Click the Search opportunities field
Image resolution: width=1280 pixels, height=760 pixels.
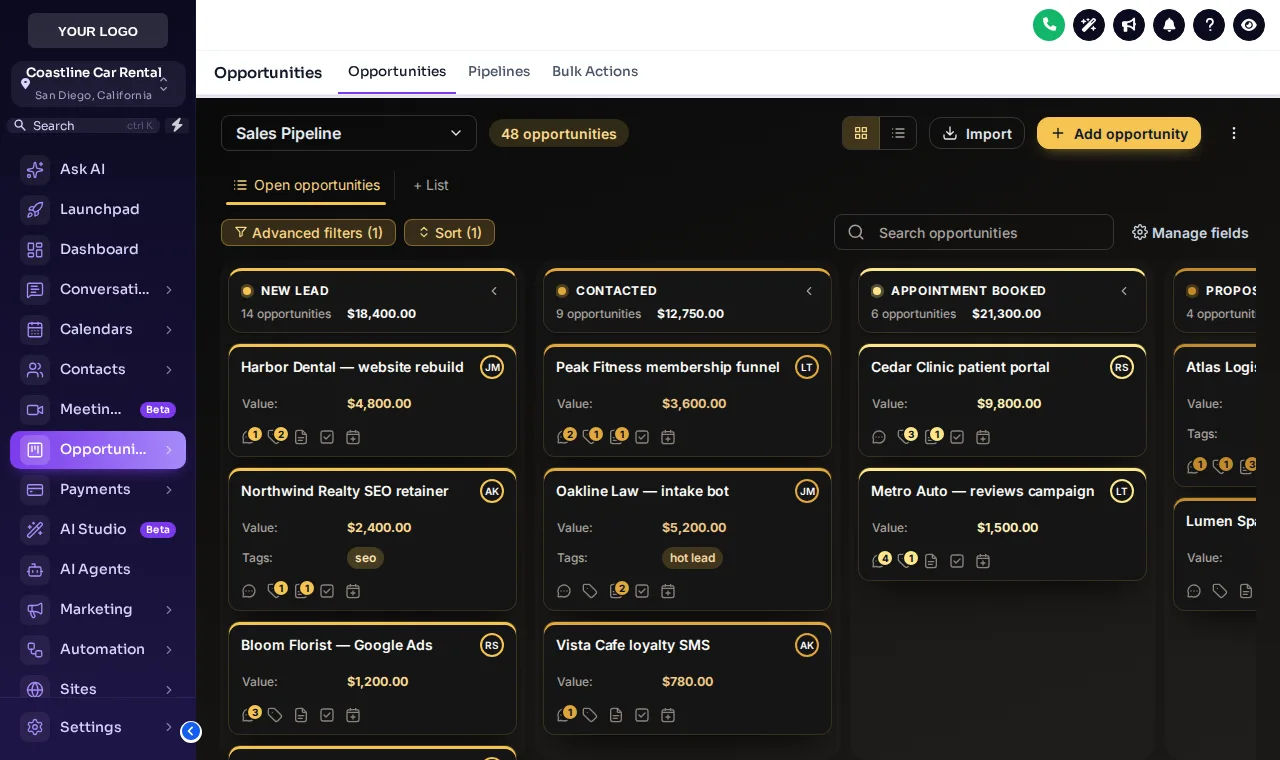[974, 232]
